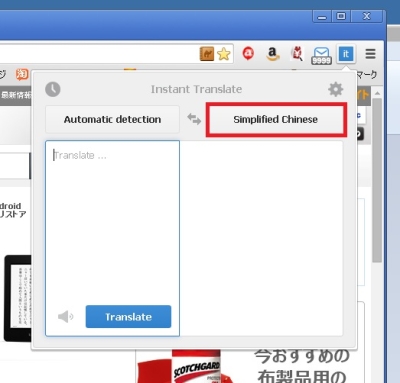Click the Instant Translate extension icon
Screen dimensions: 400x383
(346, 54)
